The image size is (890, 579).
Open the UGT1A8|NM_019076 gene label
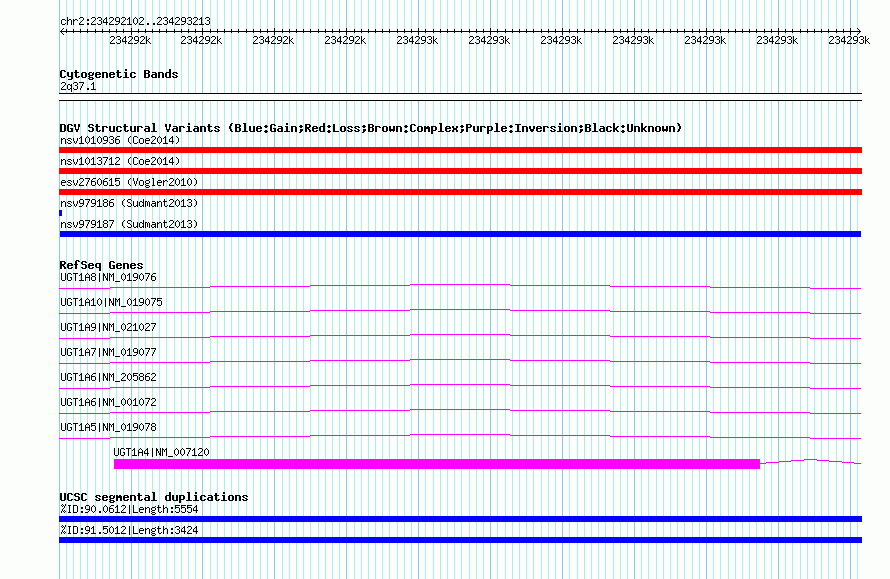(108, 278)
